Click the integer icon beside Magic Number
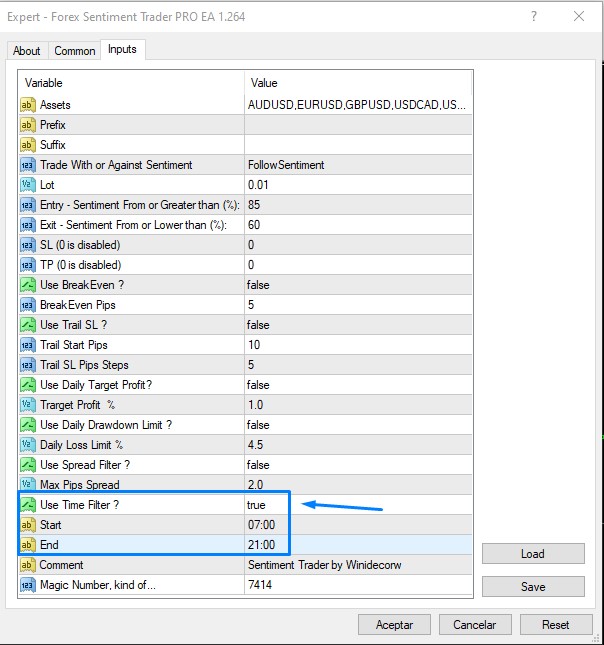Viewport: 604px width, 645px height. pyautogui.click(x=28, y=585)
